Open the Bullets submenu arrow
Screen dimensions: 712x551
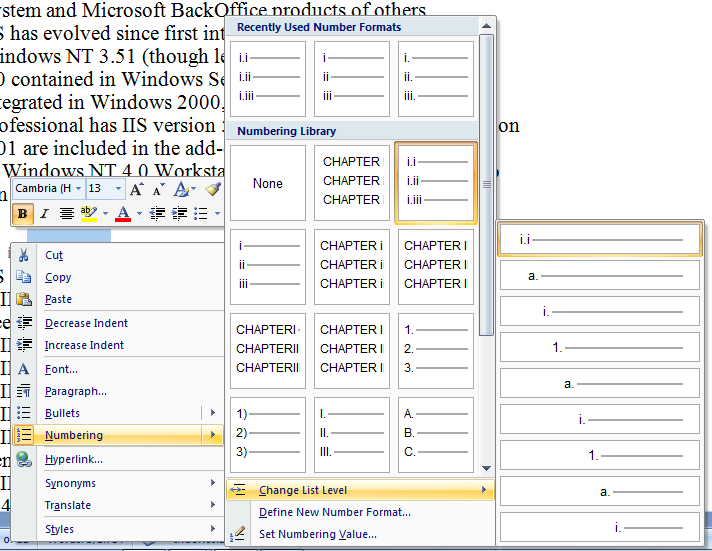[x=213, y=413]
